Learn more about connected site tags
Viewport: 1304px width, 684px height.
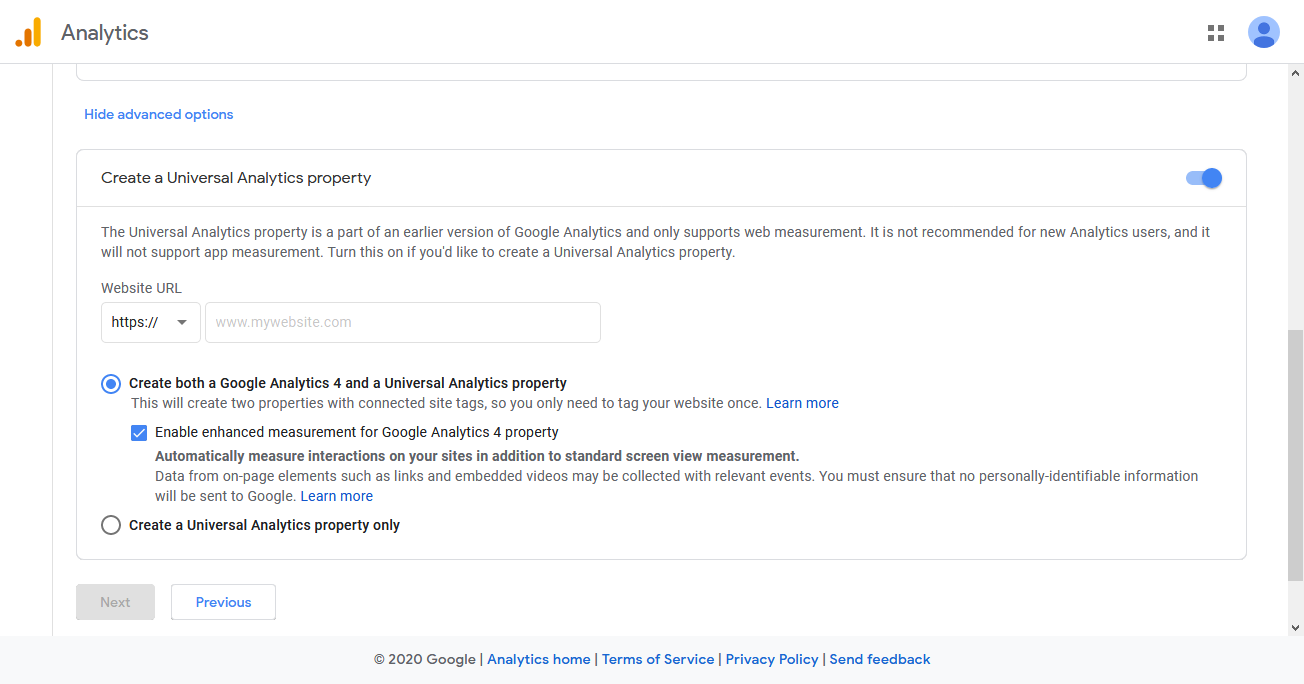[802, 402]
